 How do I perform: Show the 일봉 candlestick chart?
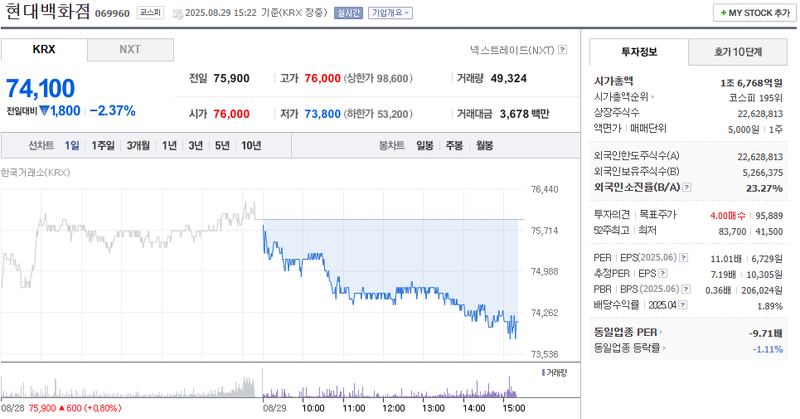(x=425, y=145)
